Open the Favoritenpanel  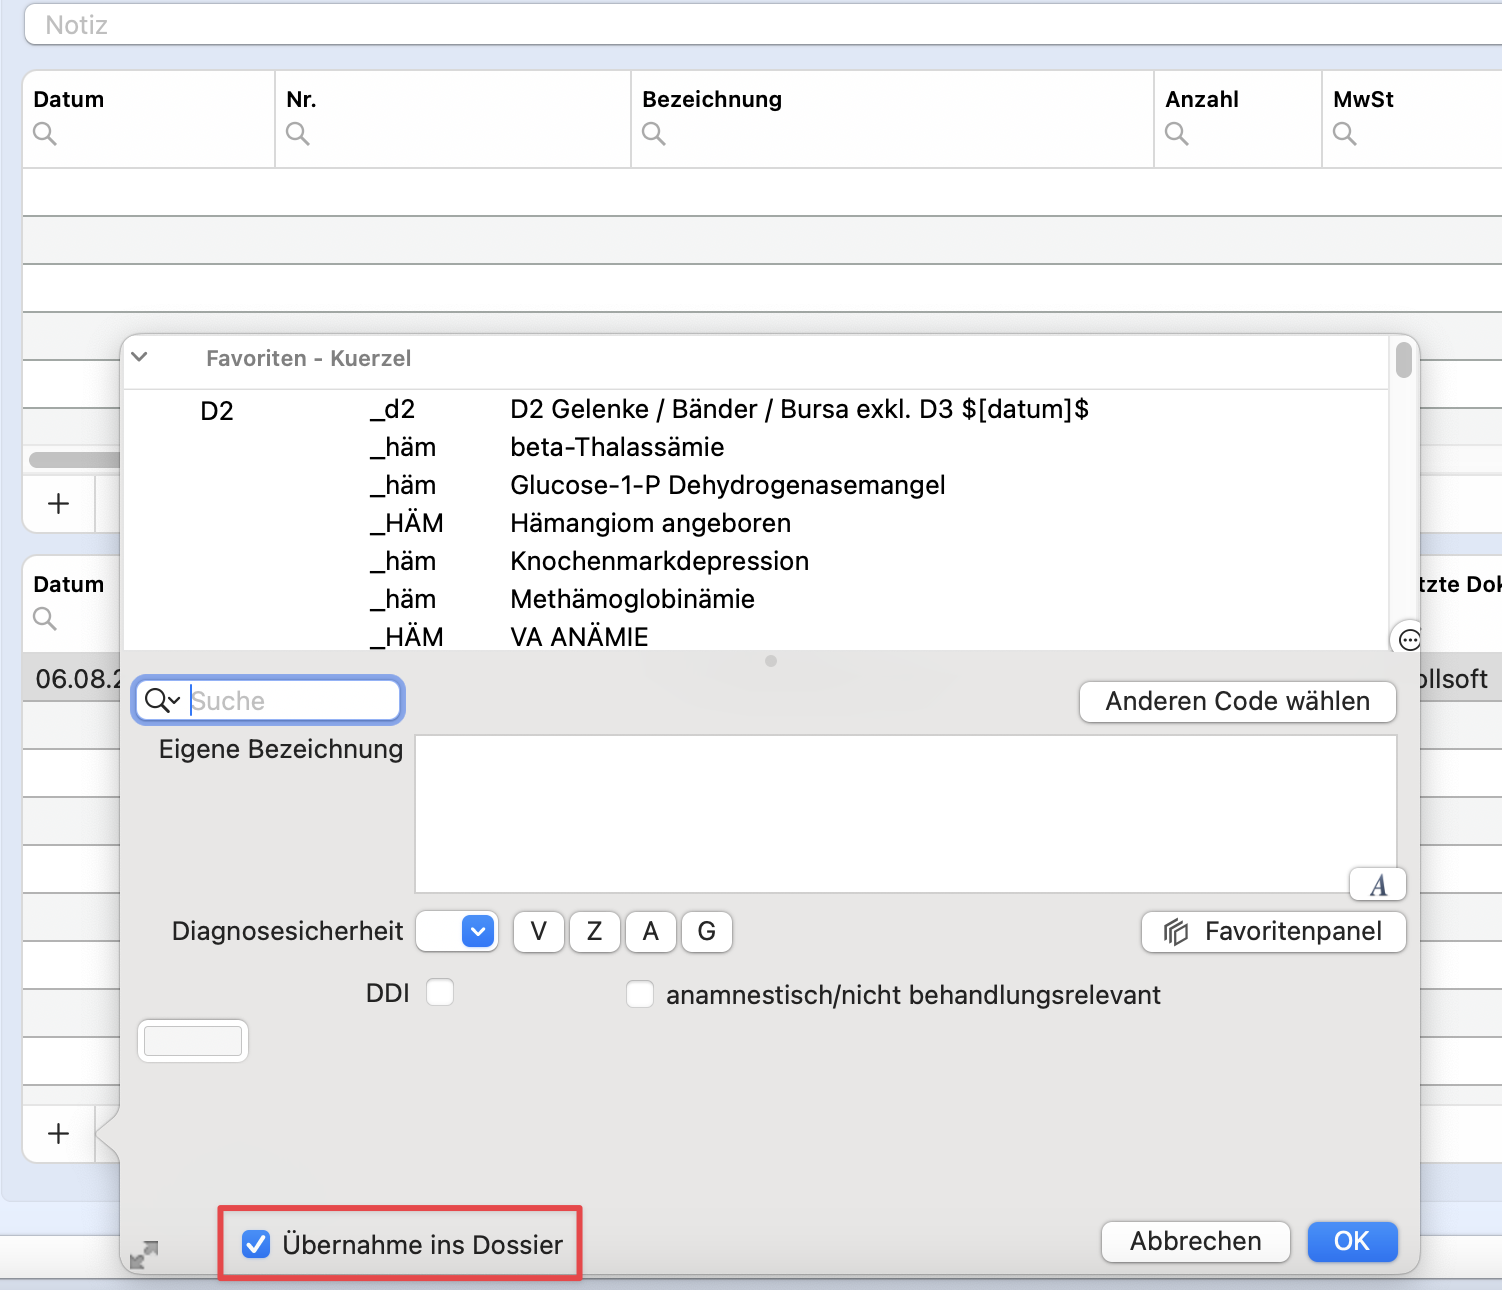[1273, 932]
